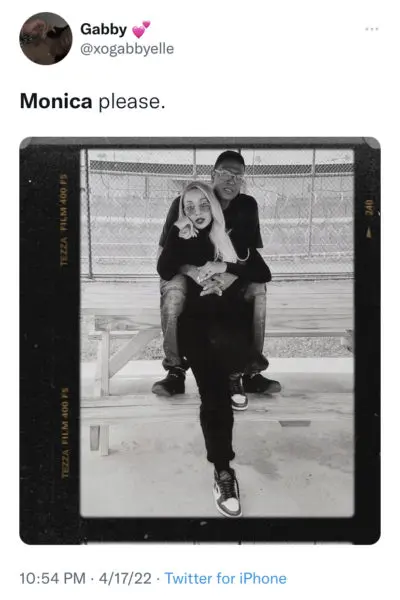Select the bold word Monica

[x=56, y=101]
